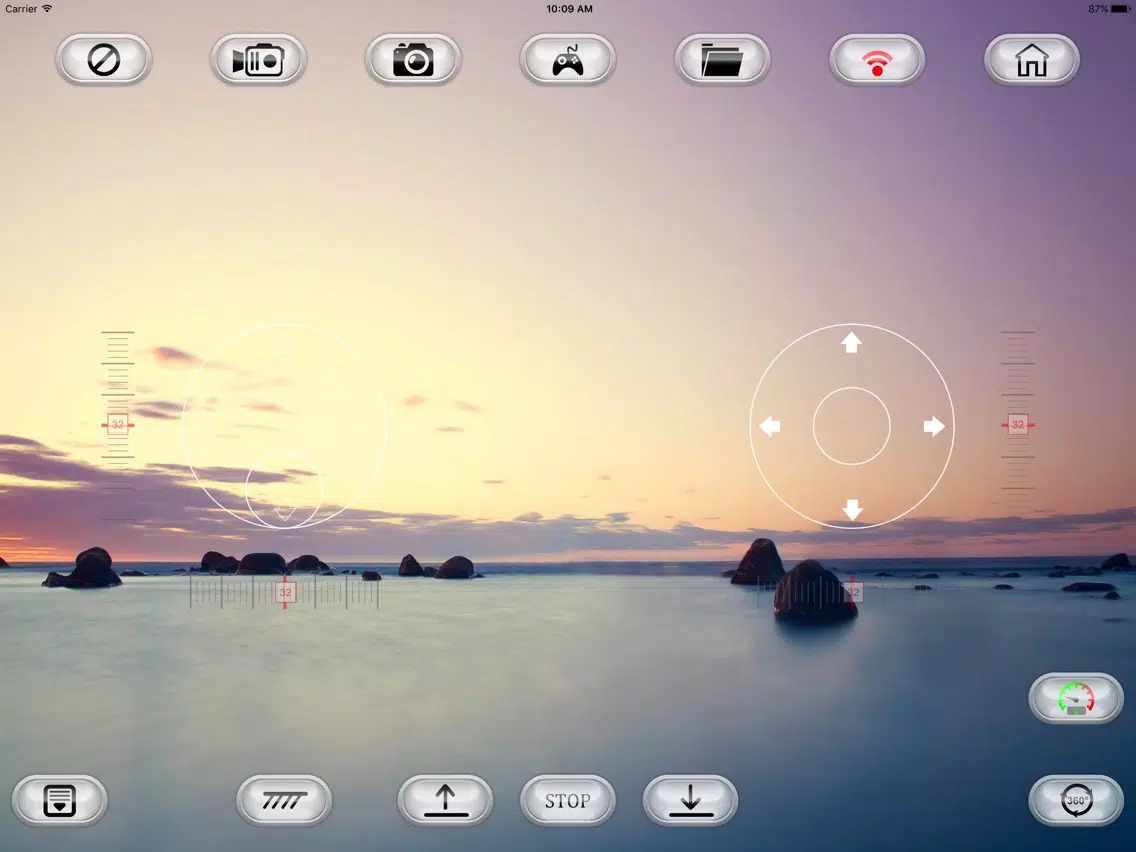Click the 32 marker under the right joystick
Screen dimensions: 1136x852
(853, 593)
